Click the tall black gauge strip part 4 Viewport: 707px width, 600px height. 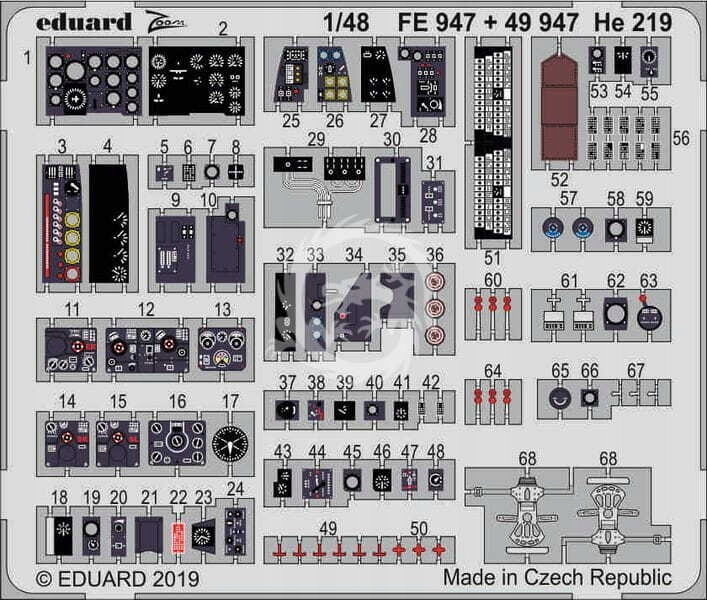109,224
